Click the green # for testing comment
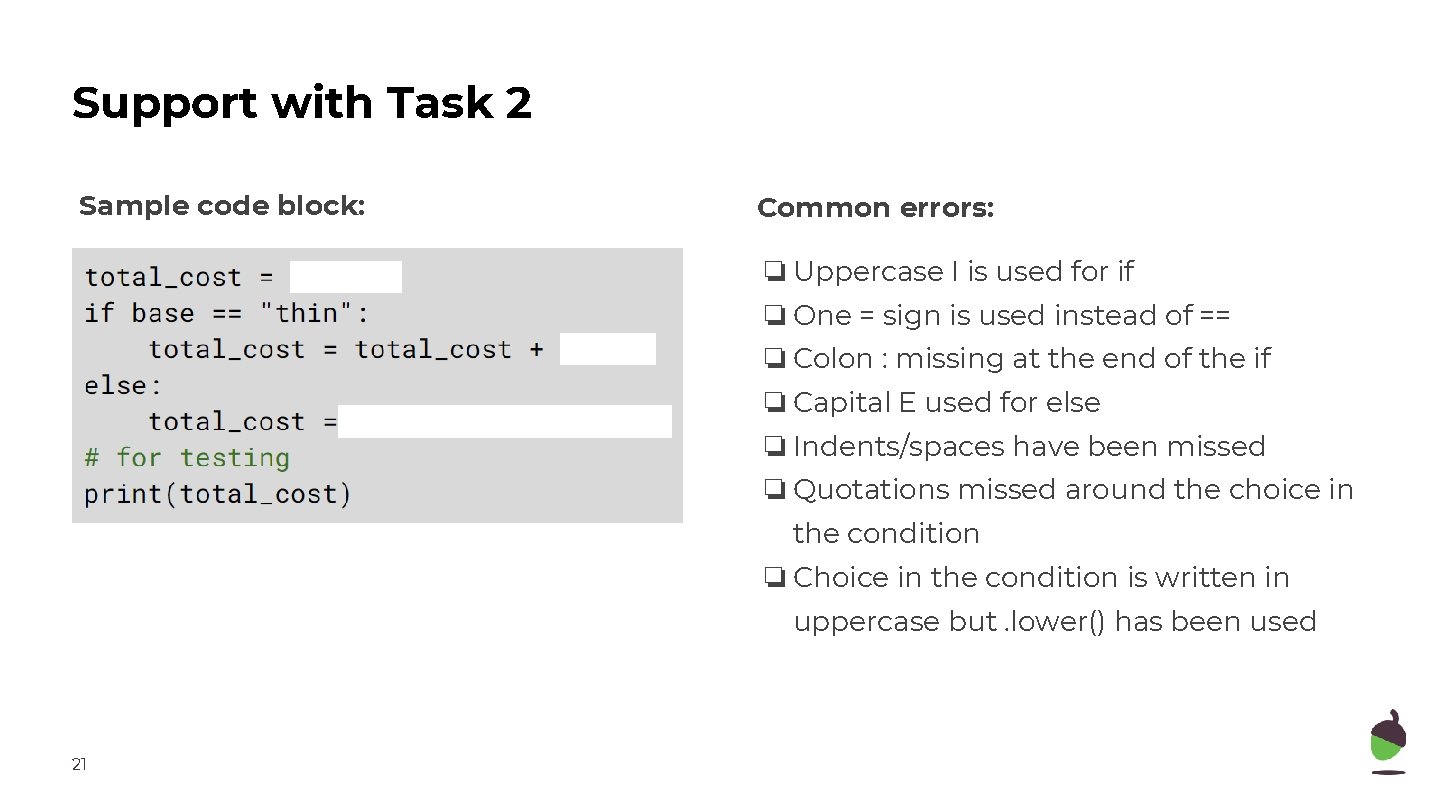This screenshot has width=1440, height=810. pyautogui.click(x=187, y=458)
